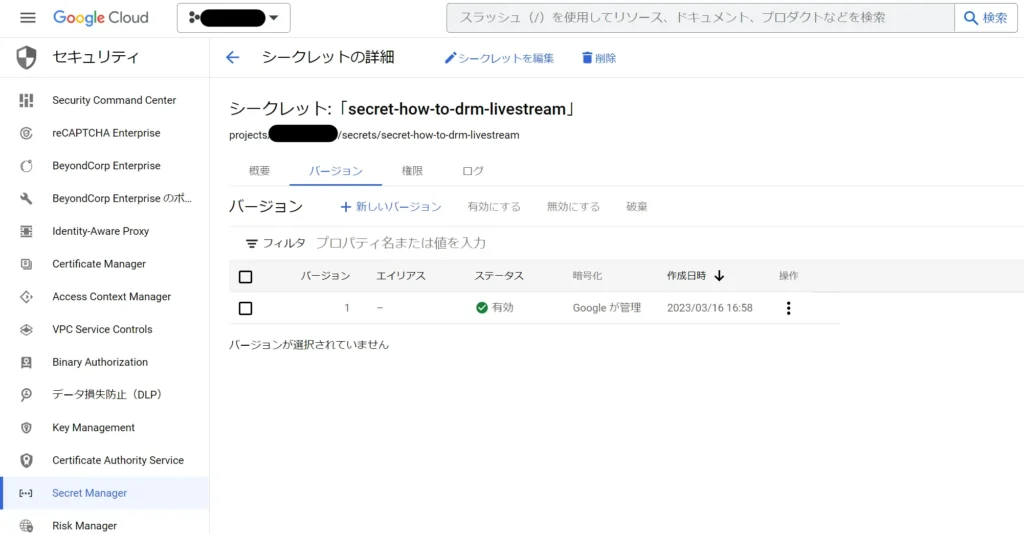Click the フィルタ filter icon
The width and height of the screenshot is (1024, 534).
[x=251, y=243]
